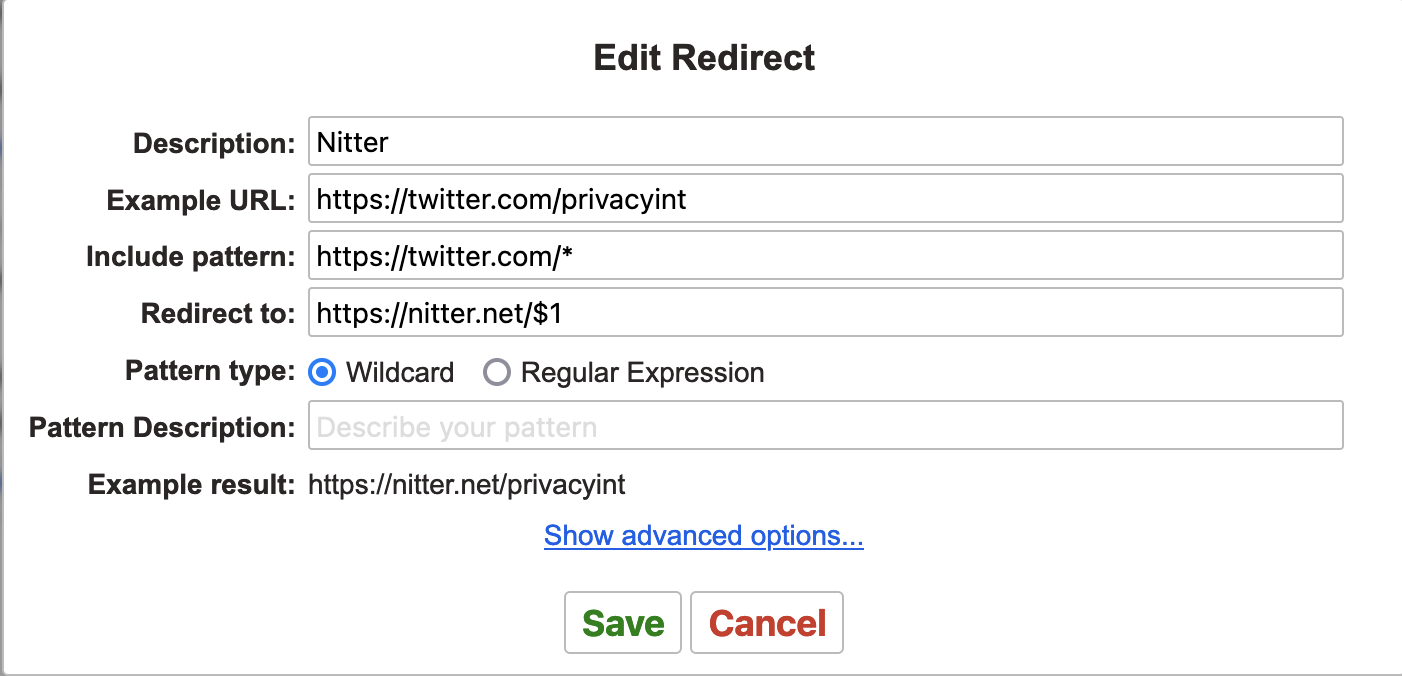This screenshot has height=676, width=1402.
Task: Focus the Include pattern input field
Action: [x=825, y=257]
